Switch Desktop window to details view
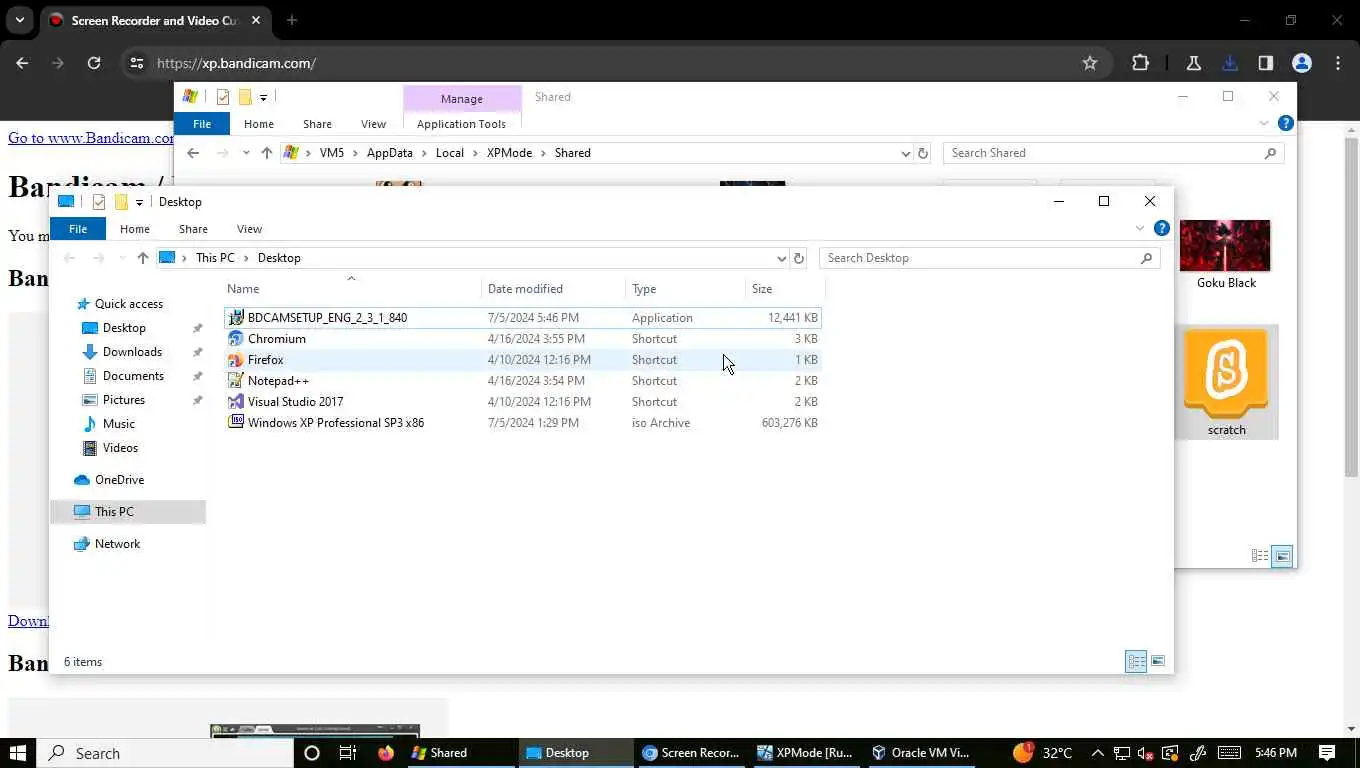 [1136, 661]
